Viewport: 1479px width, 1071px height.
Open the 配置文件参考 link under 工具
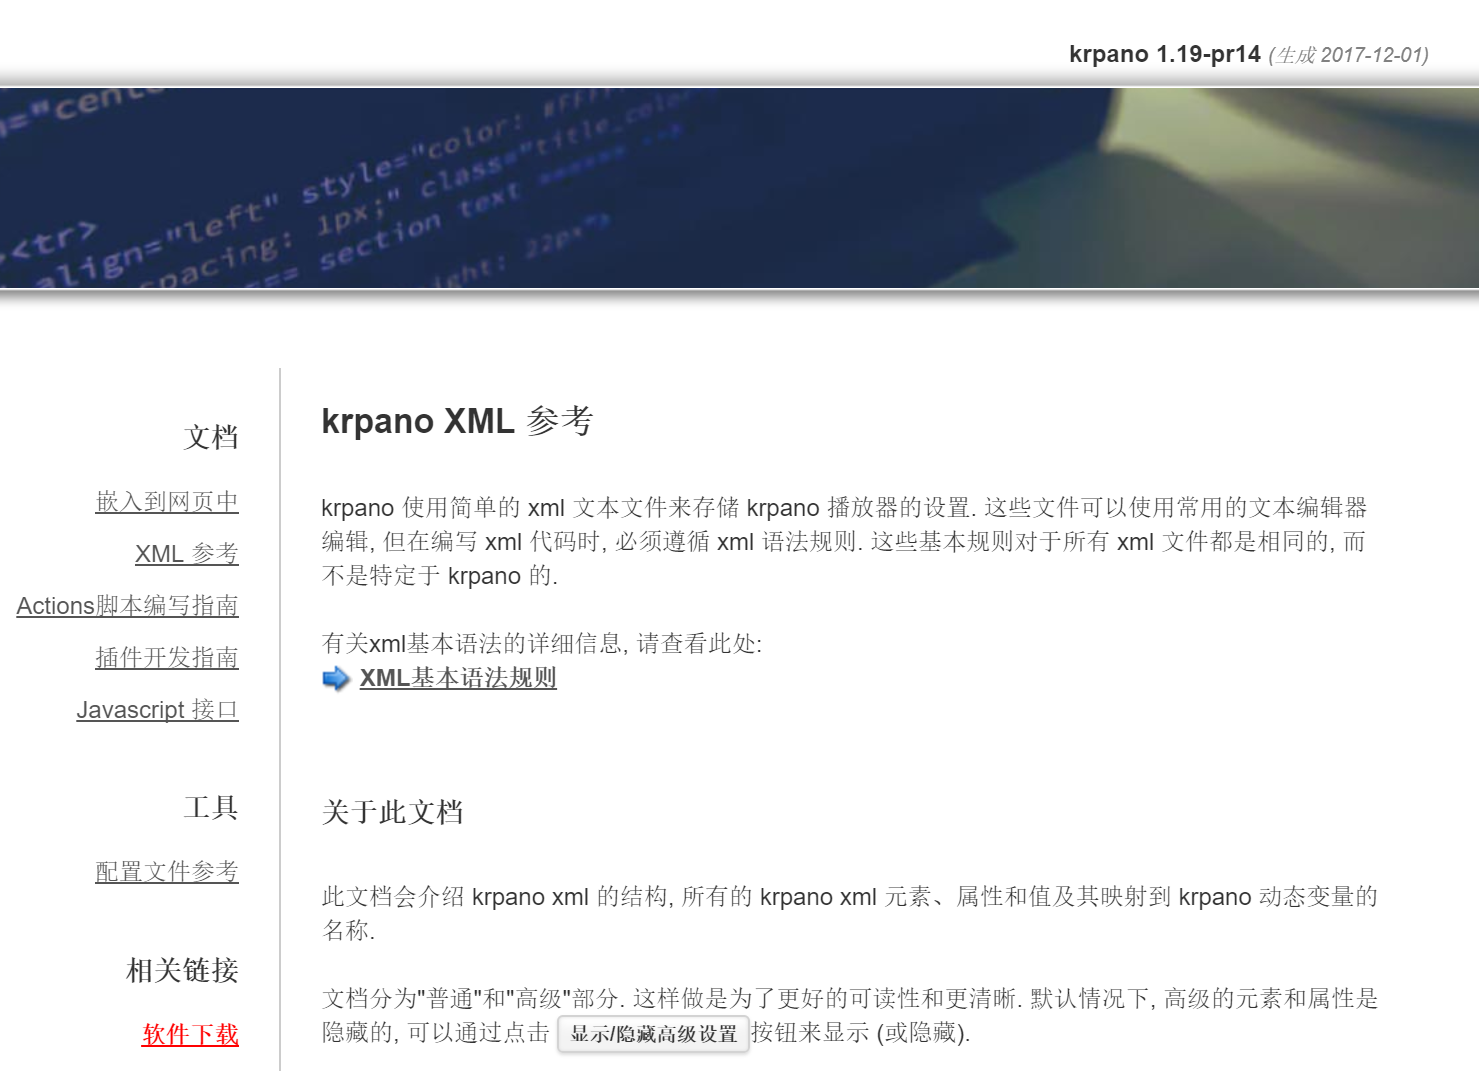166,872
